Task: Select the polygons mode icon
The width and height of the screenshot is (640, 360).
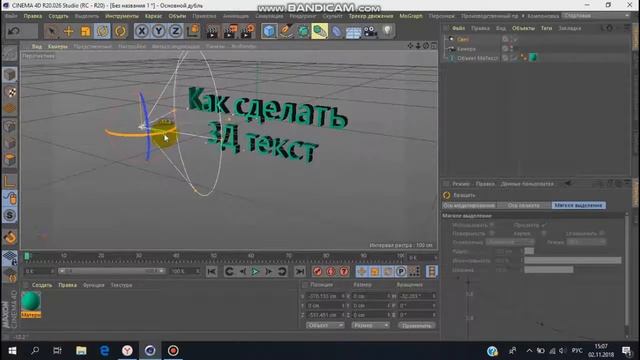Action: coord(10,160)
